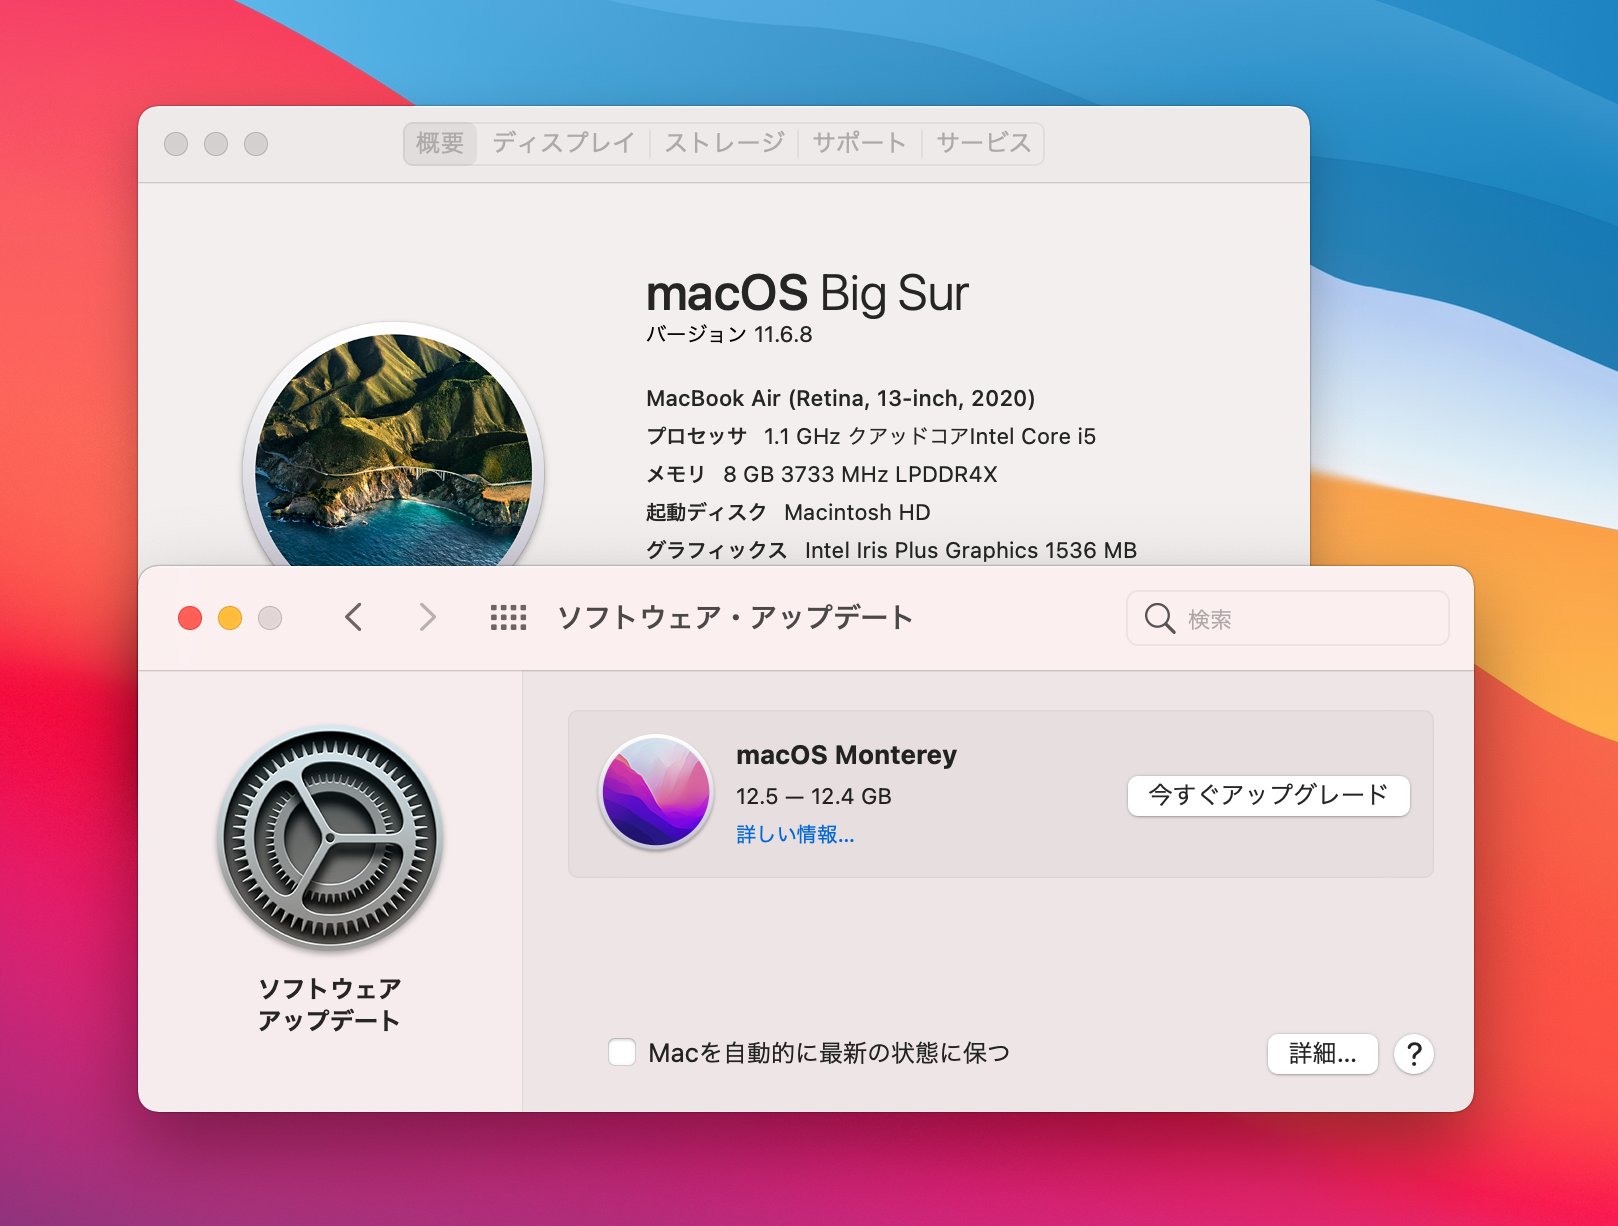The image size is (1618, 1226).
Task: Click the プロセッサ label
Action: coord(696,436)
